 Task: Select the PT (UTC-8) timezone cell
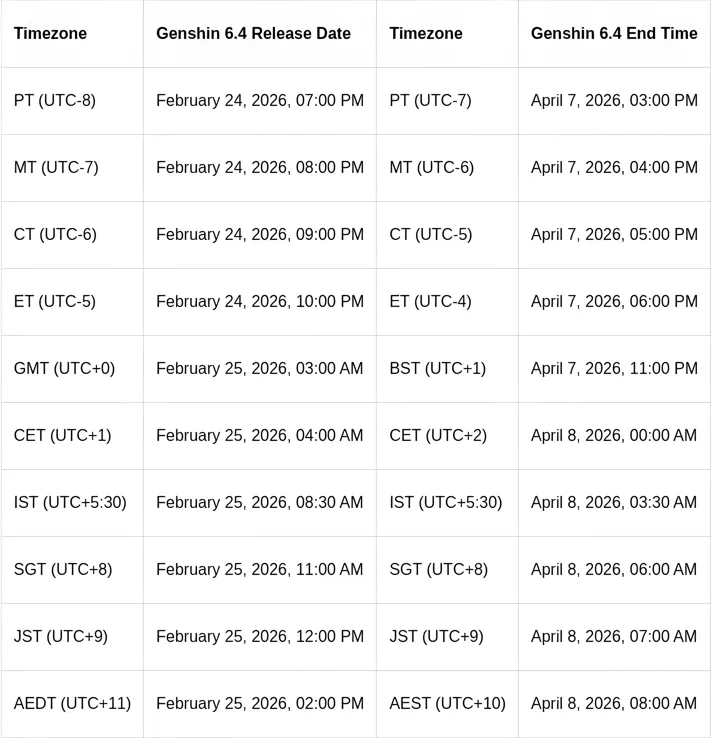55,101
